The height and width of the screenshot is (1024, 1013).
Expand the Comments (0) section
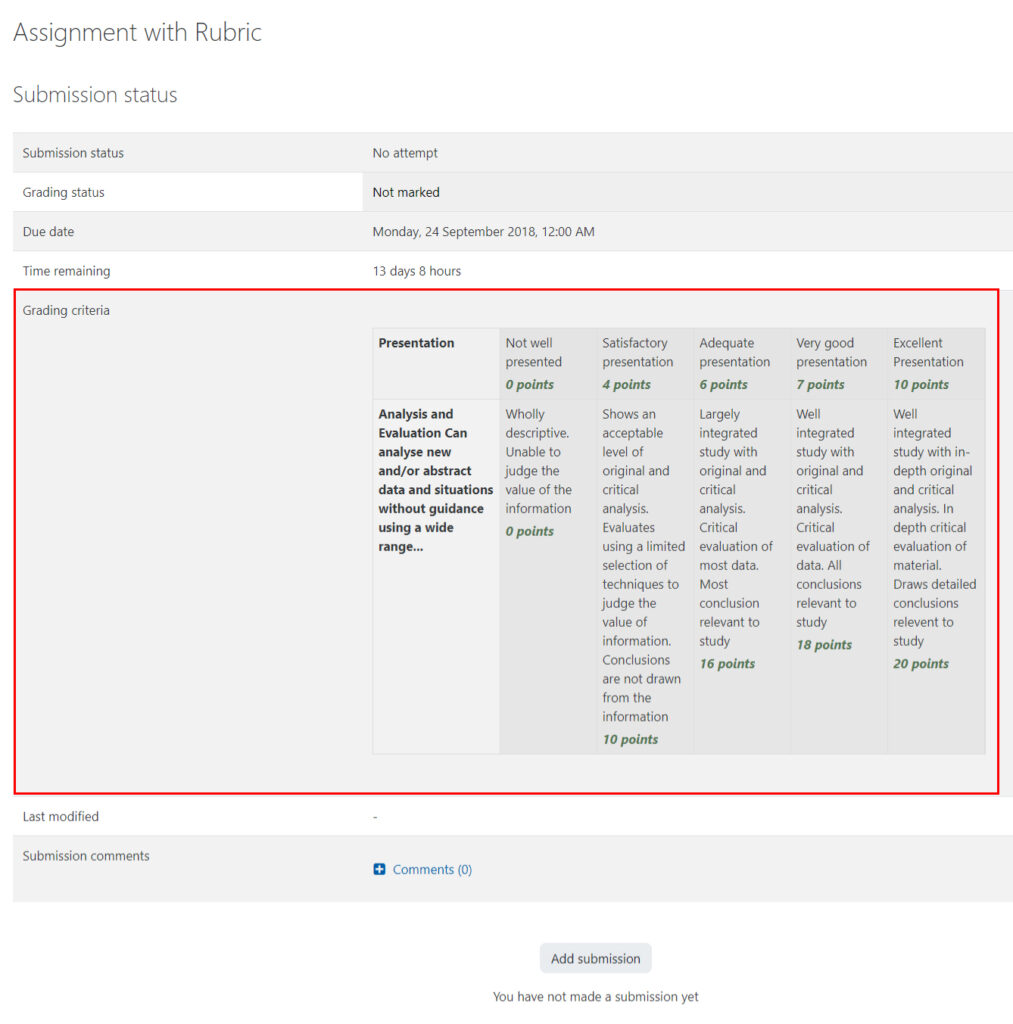430,869
